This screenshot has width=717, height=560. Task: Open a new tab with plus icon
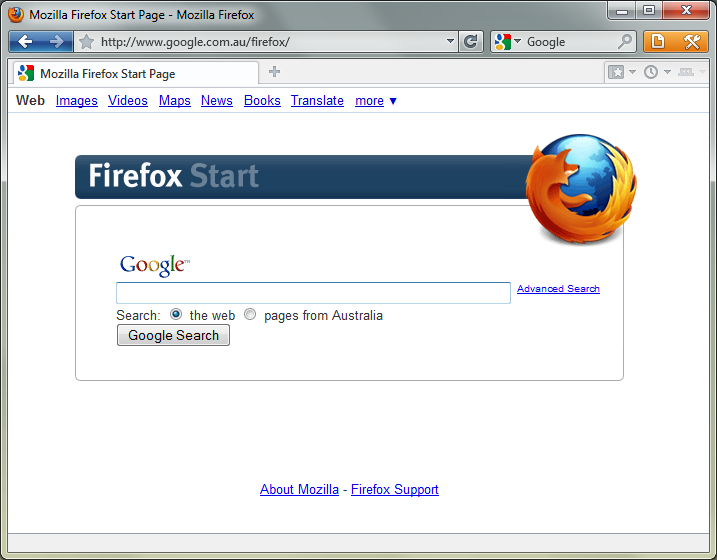pos(274,72)
